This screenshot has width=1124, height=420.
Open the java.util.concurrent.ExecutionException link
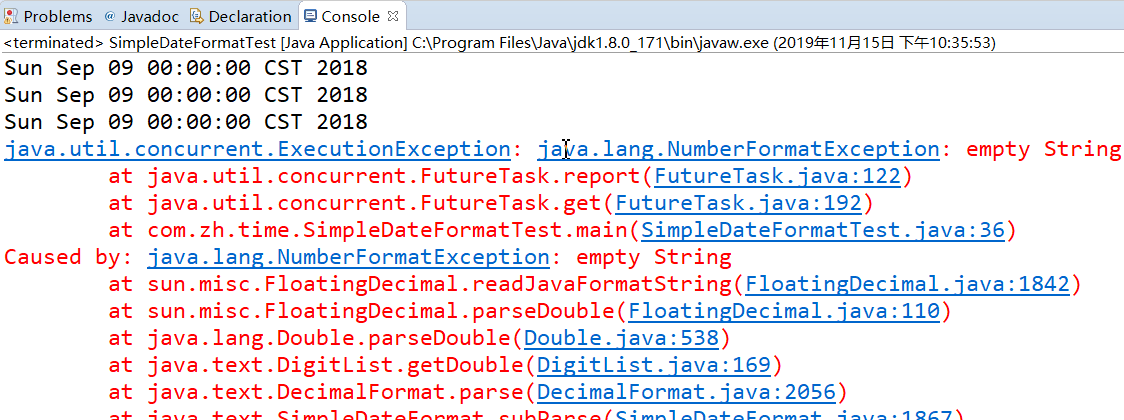(x=257, y=149)
